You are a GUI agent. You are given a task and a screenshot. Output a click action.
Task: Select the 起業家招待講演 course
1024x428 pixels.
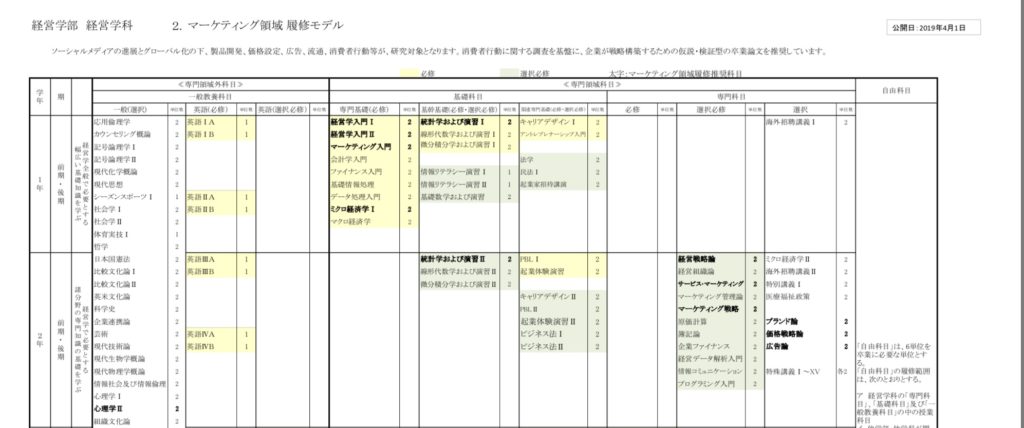click(x=543, y=184)
